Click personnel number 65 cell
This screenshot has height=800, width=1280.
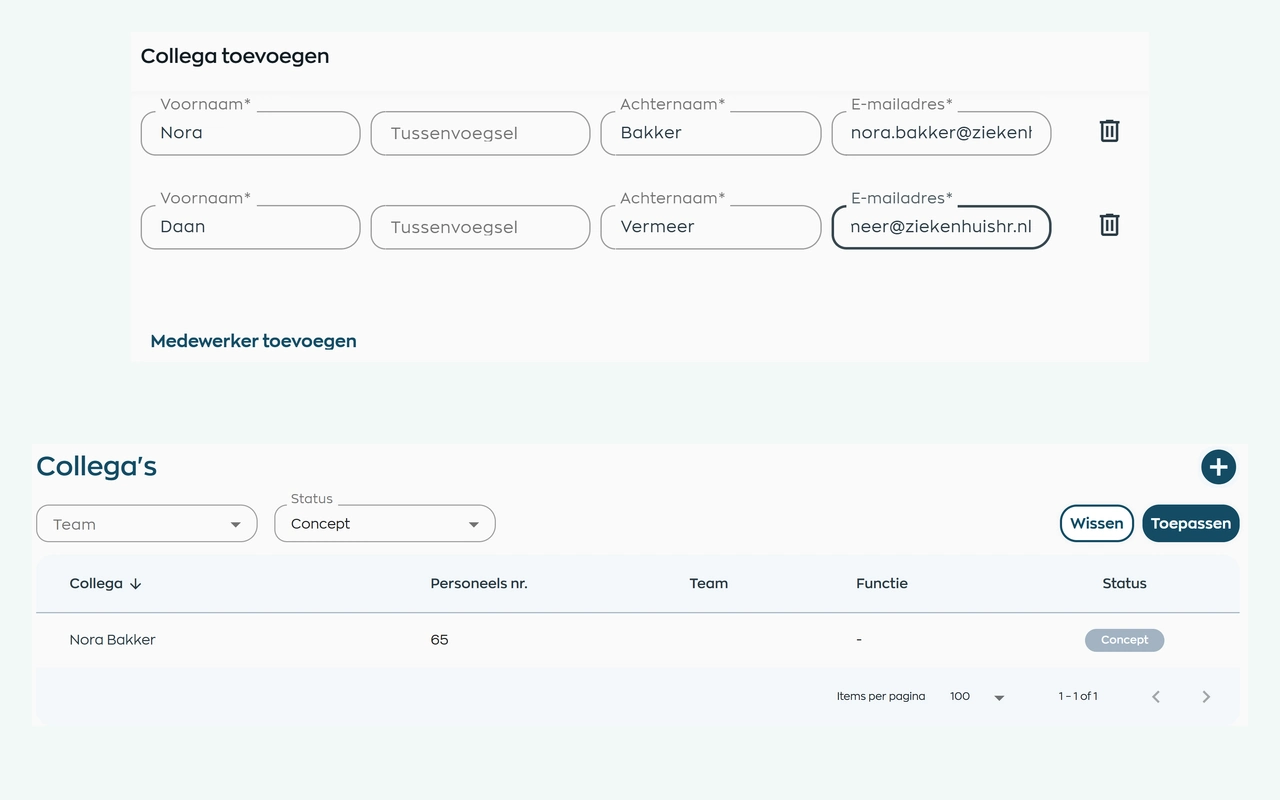coord(439,640)
